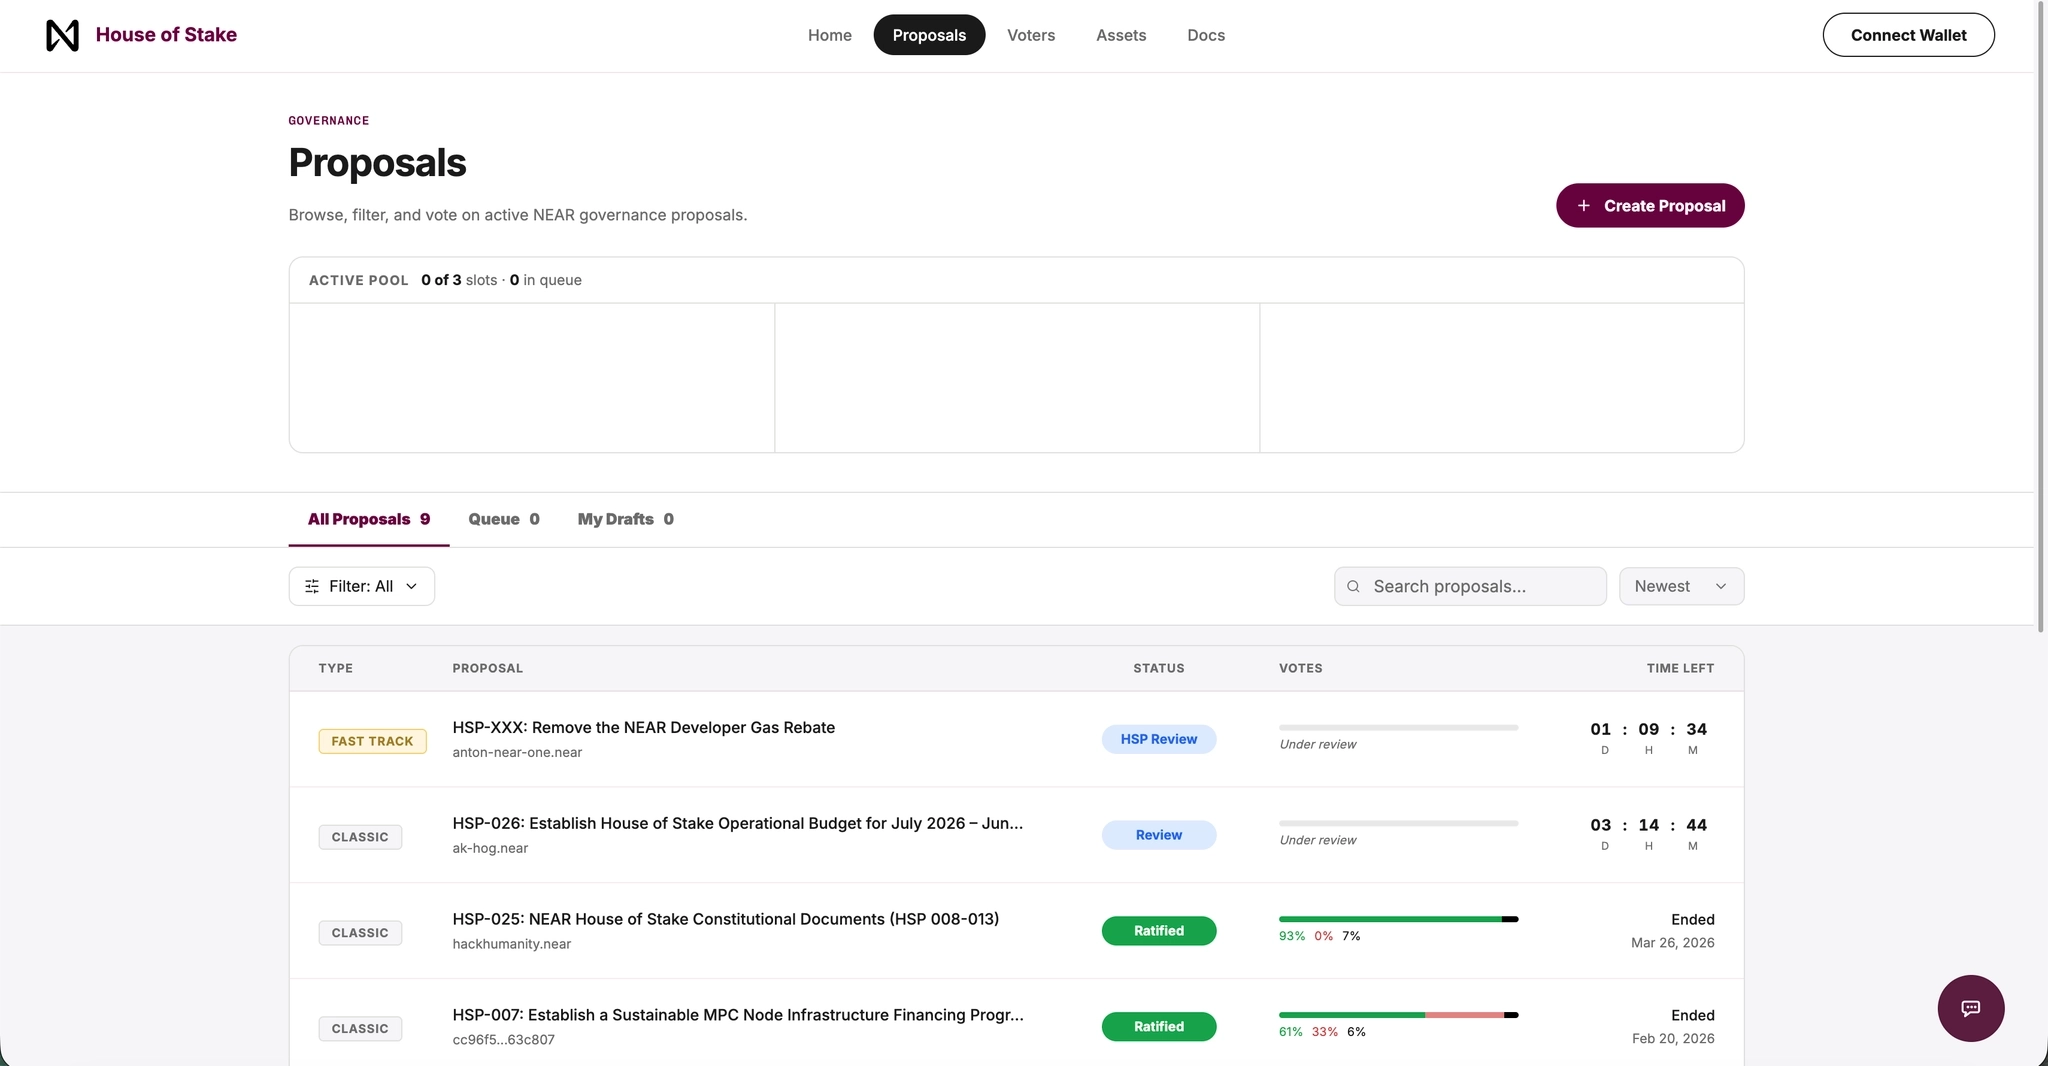Click the 93% yes vote percentage
The height and width of the screenshot is (1066, 2048).
(1292, 937)
